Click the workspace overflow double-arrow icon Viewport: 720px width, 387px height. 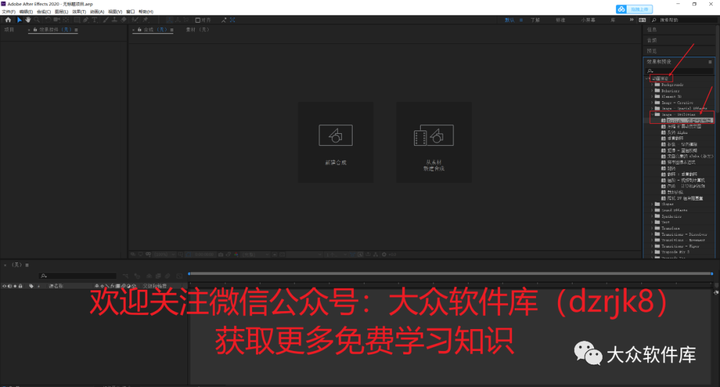(631, 20)
